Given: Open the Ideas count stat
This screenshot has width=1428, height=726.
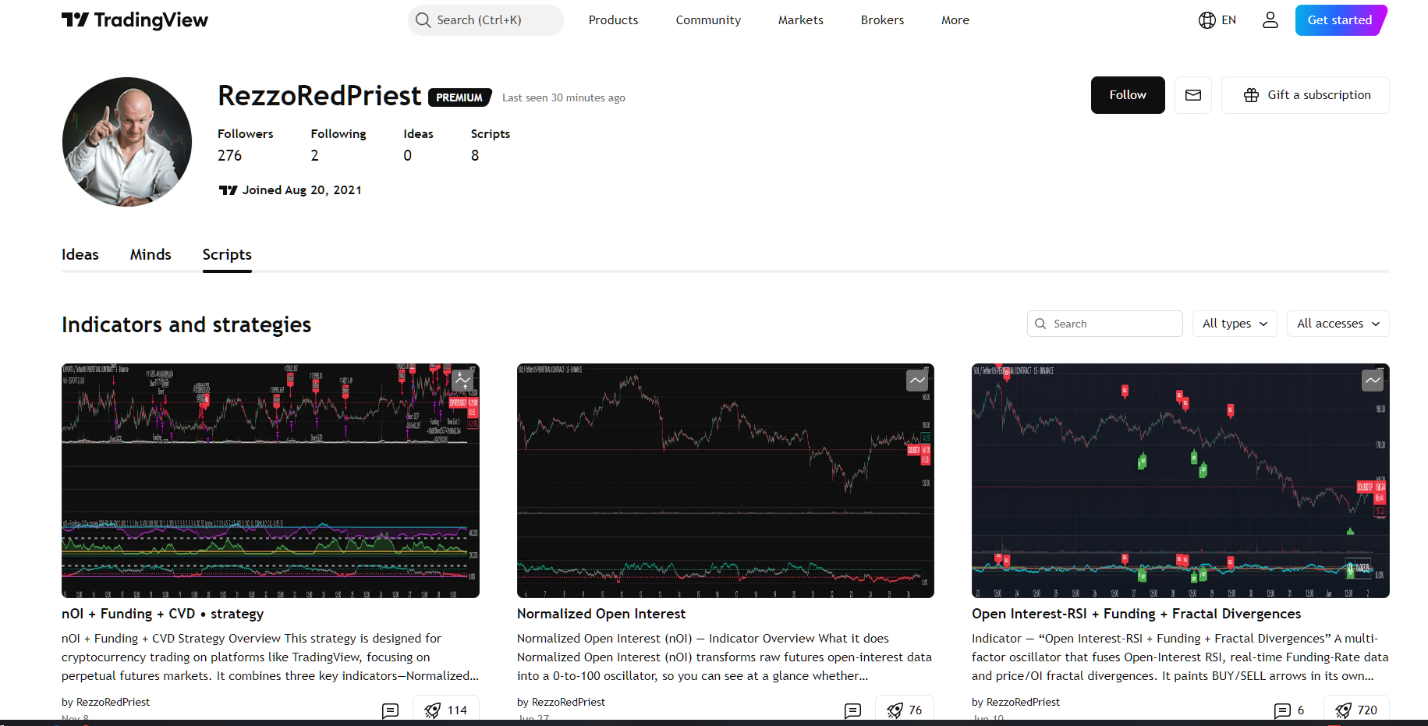Looking at the screenshot, I should [x=418, y=145].
